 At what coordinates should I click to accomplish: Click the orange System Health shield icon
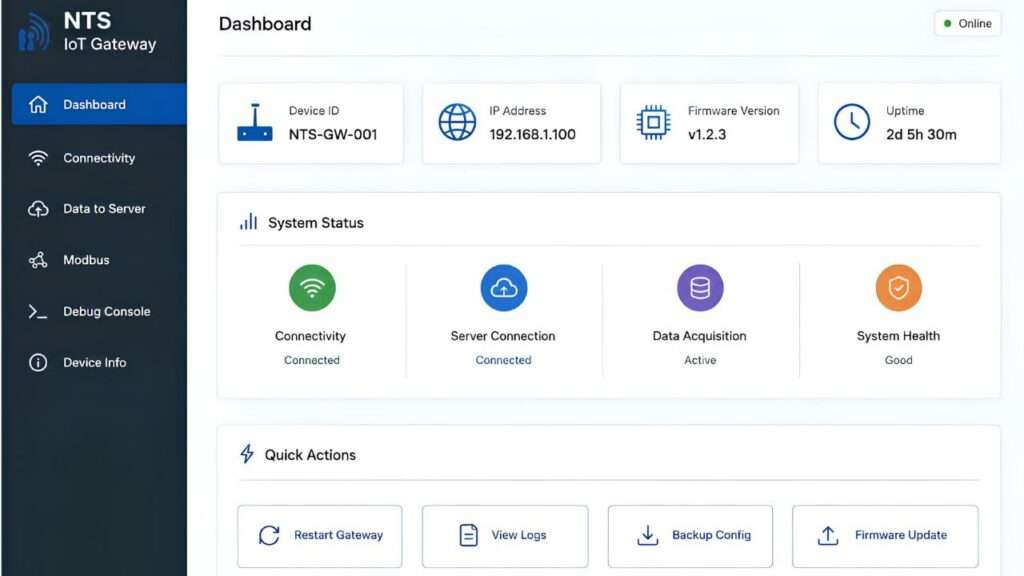pyautogui.click(x=899, y=288)
